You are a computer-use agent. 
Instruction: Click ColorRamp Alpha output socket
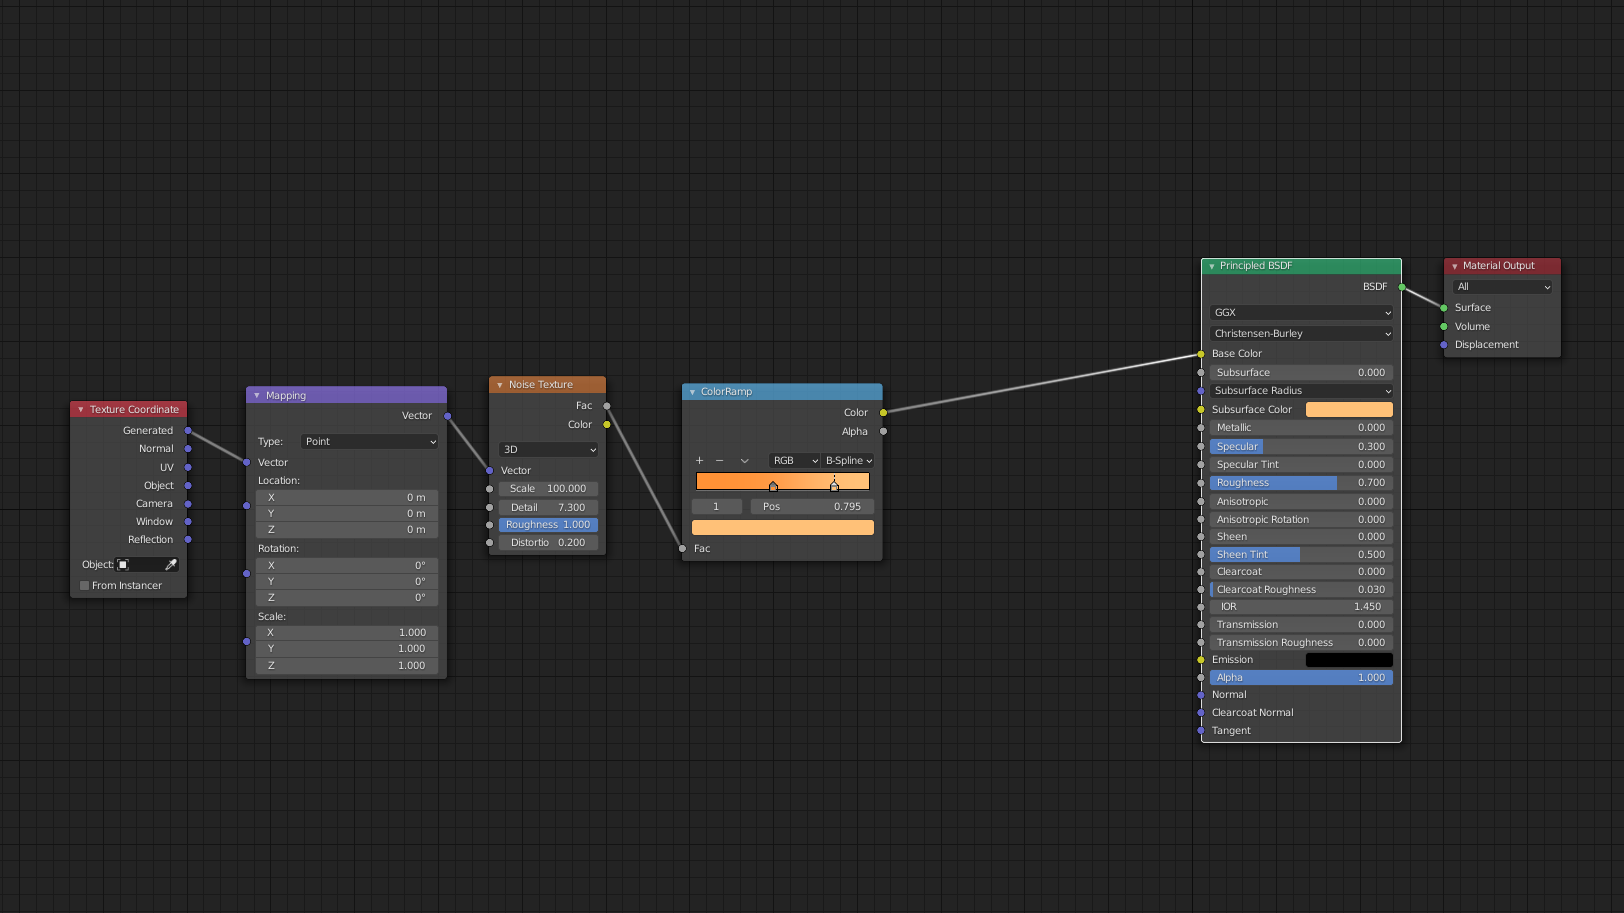[x=883, y=432]
